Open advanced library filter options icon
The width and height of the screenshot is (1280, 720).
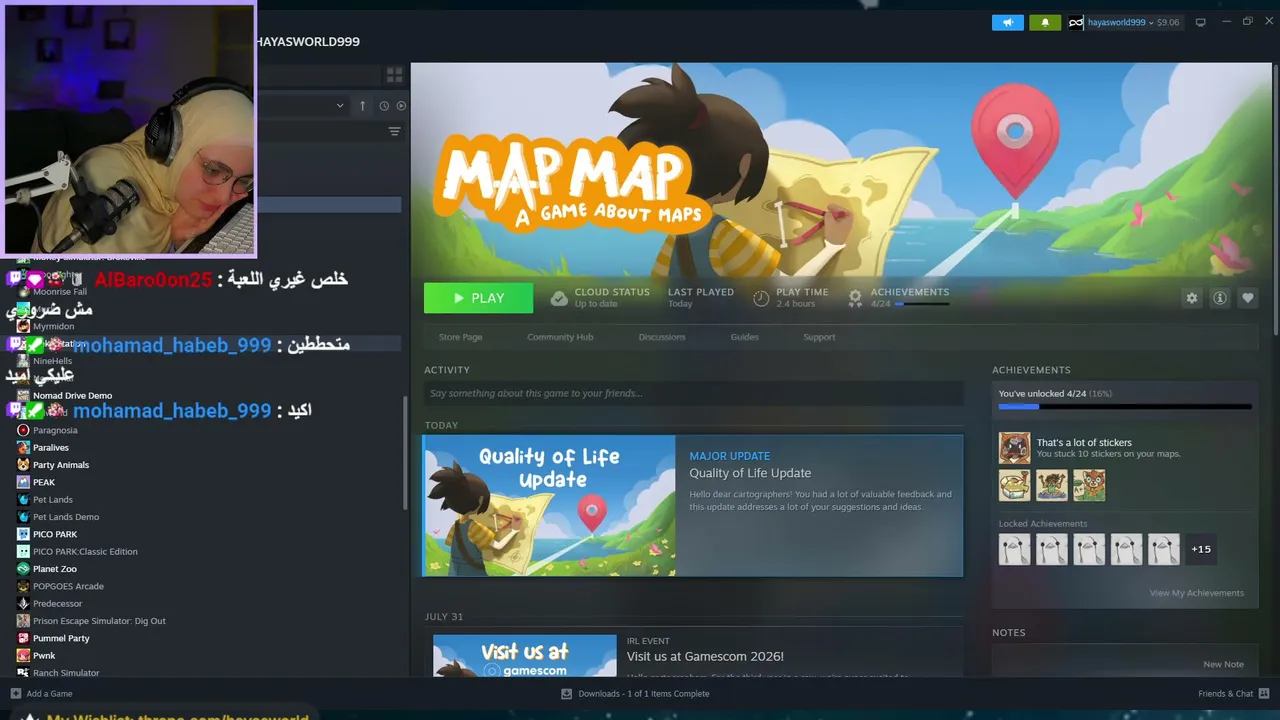click(394, 131)
